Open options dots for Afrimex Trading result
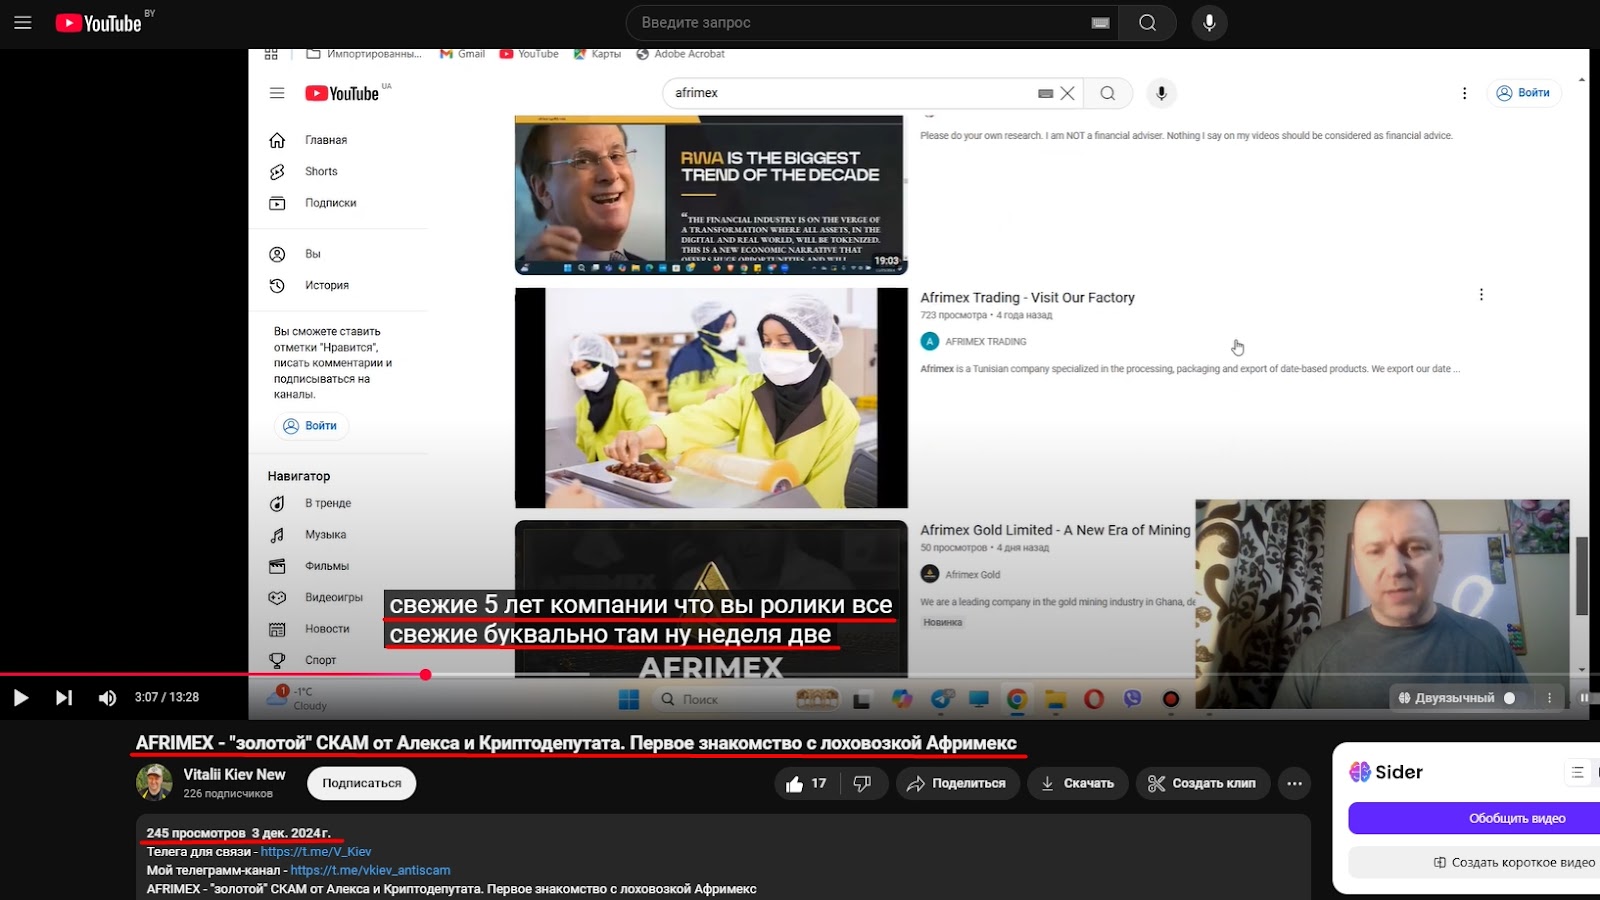This screenshot has height=900, width=1600. (x=1481, y=295)
